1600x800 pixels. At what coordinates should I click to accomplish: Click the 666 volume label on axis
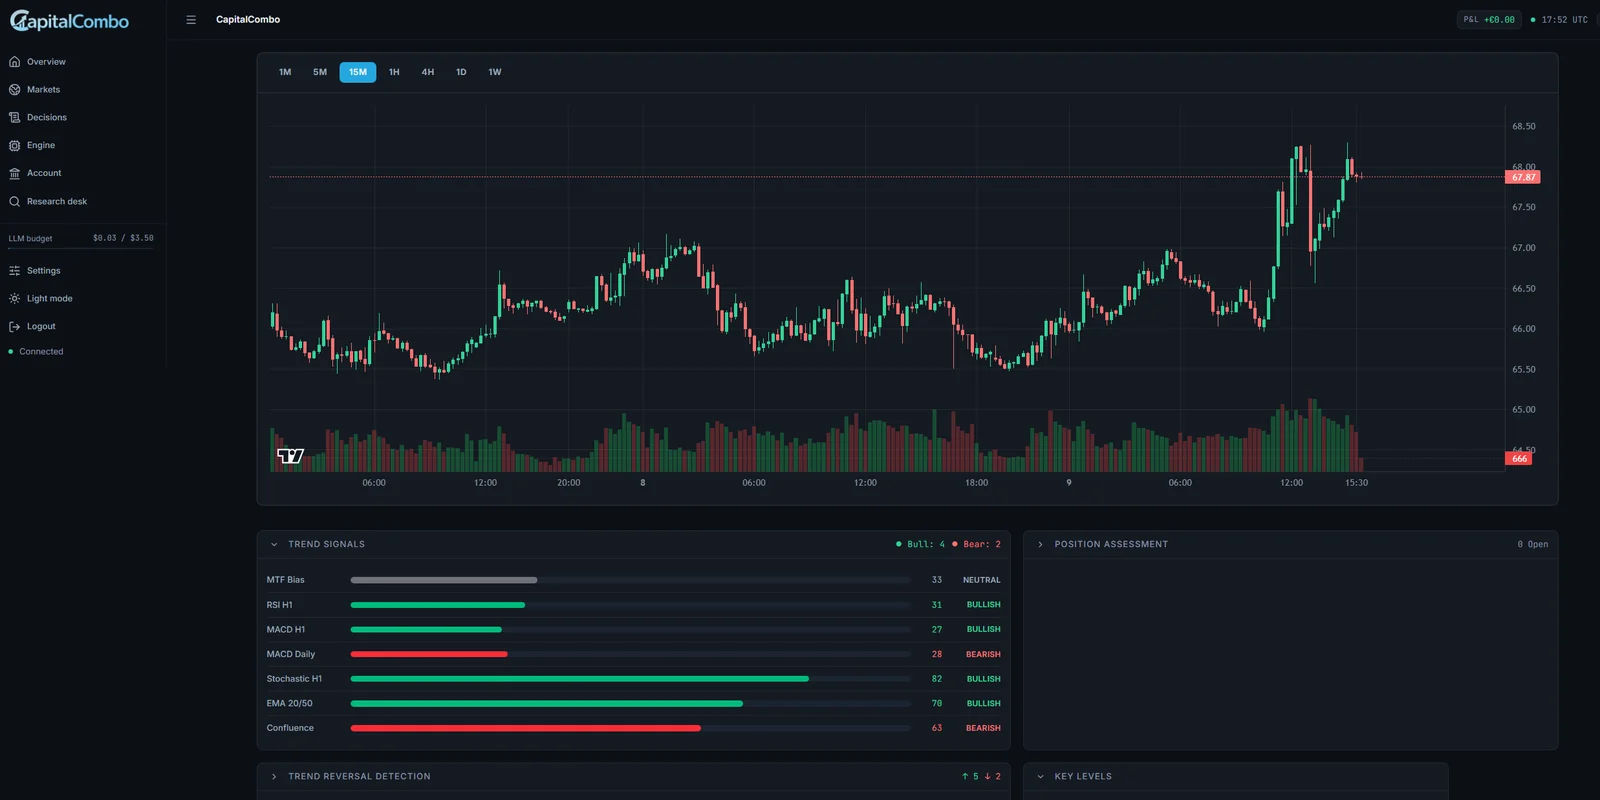[1519, 459]
